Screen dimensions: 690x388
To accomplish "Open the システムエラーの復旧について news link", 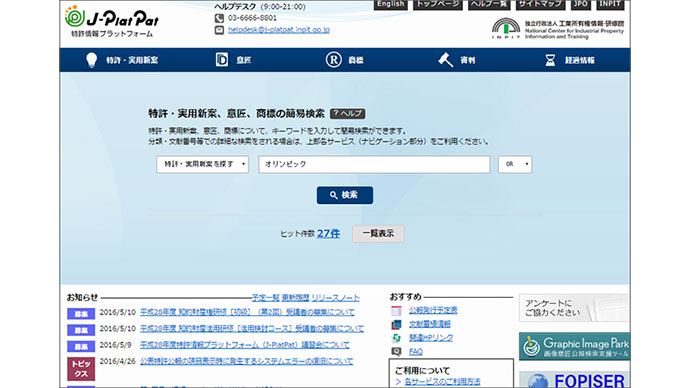I will (x=246, y=361).
